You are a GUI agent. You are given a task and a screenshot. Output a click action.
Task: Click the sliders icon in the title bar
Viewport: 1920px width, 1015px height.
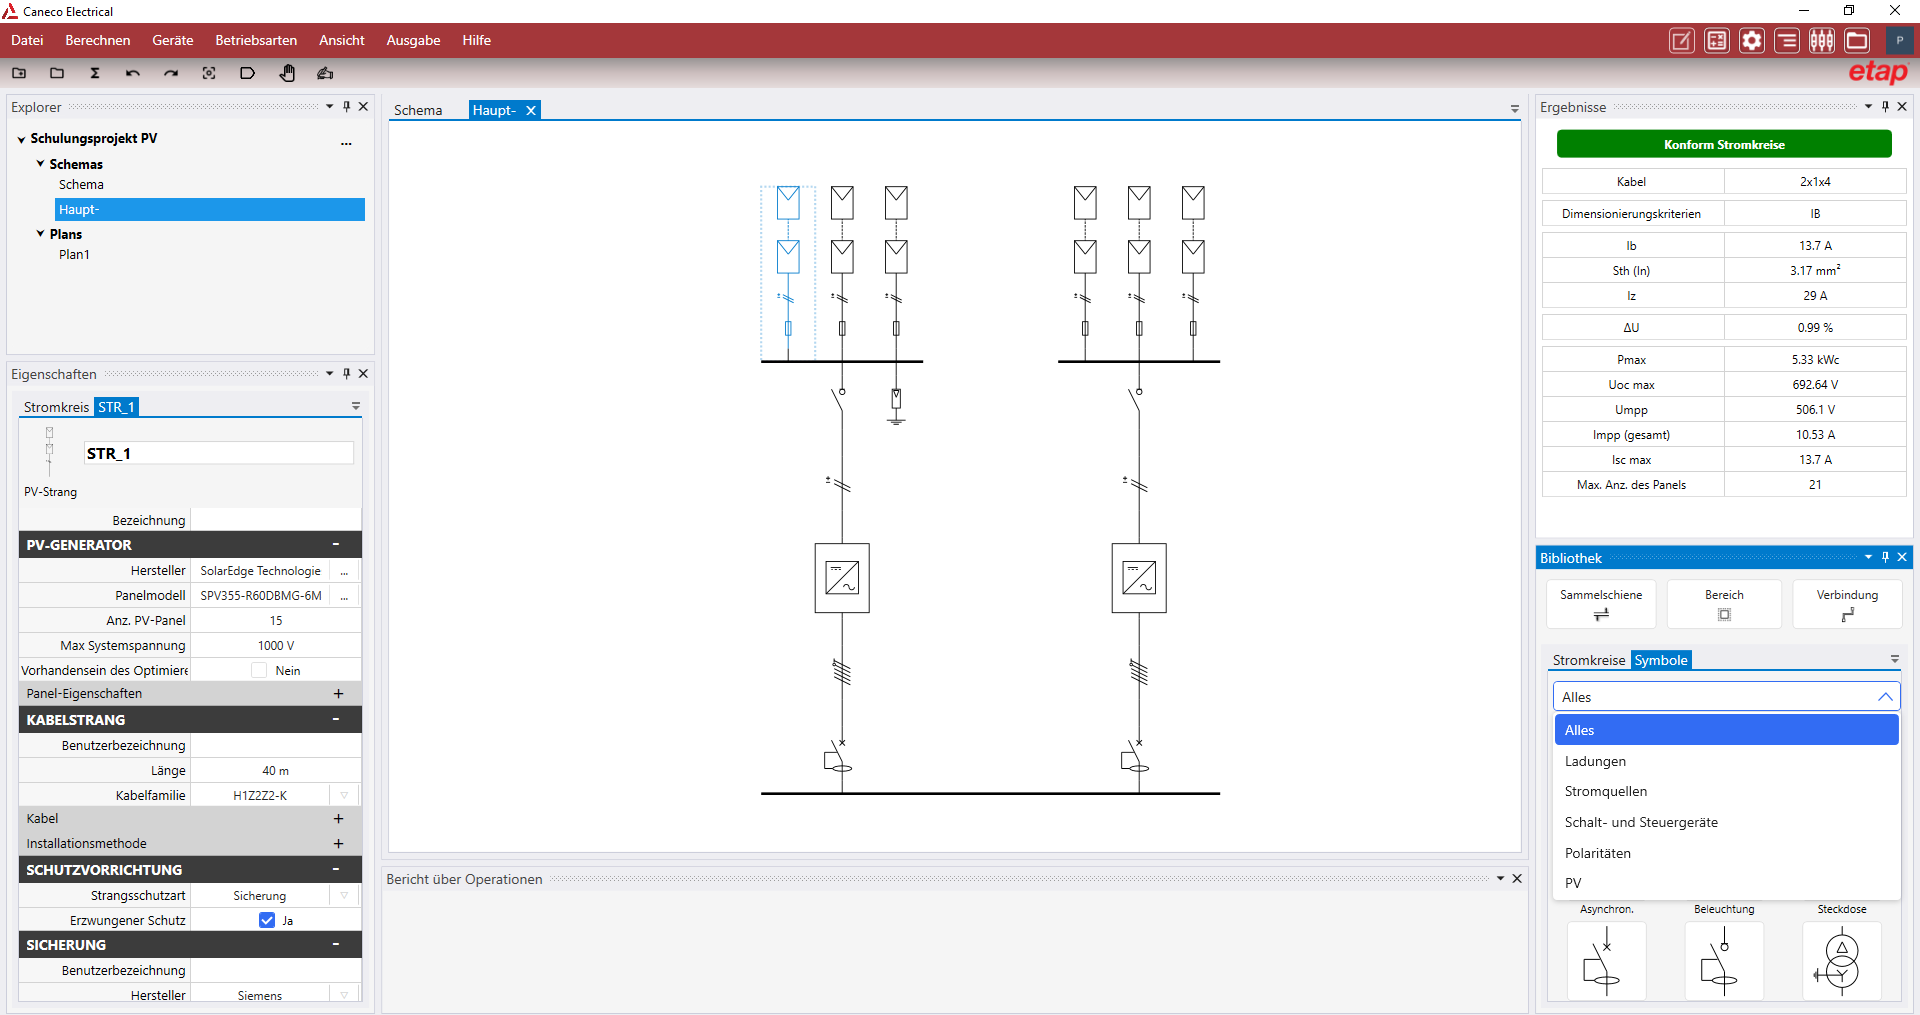[x=1821, y=40]
